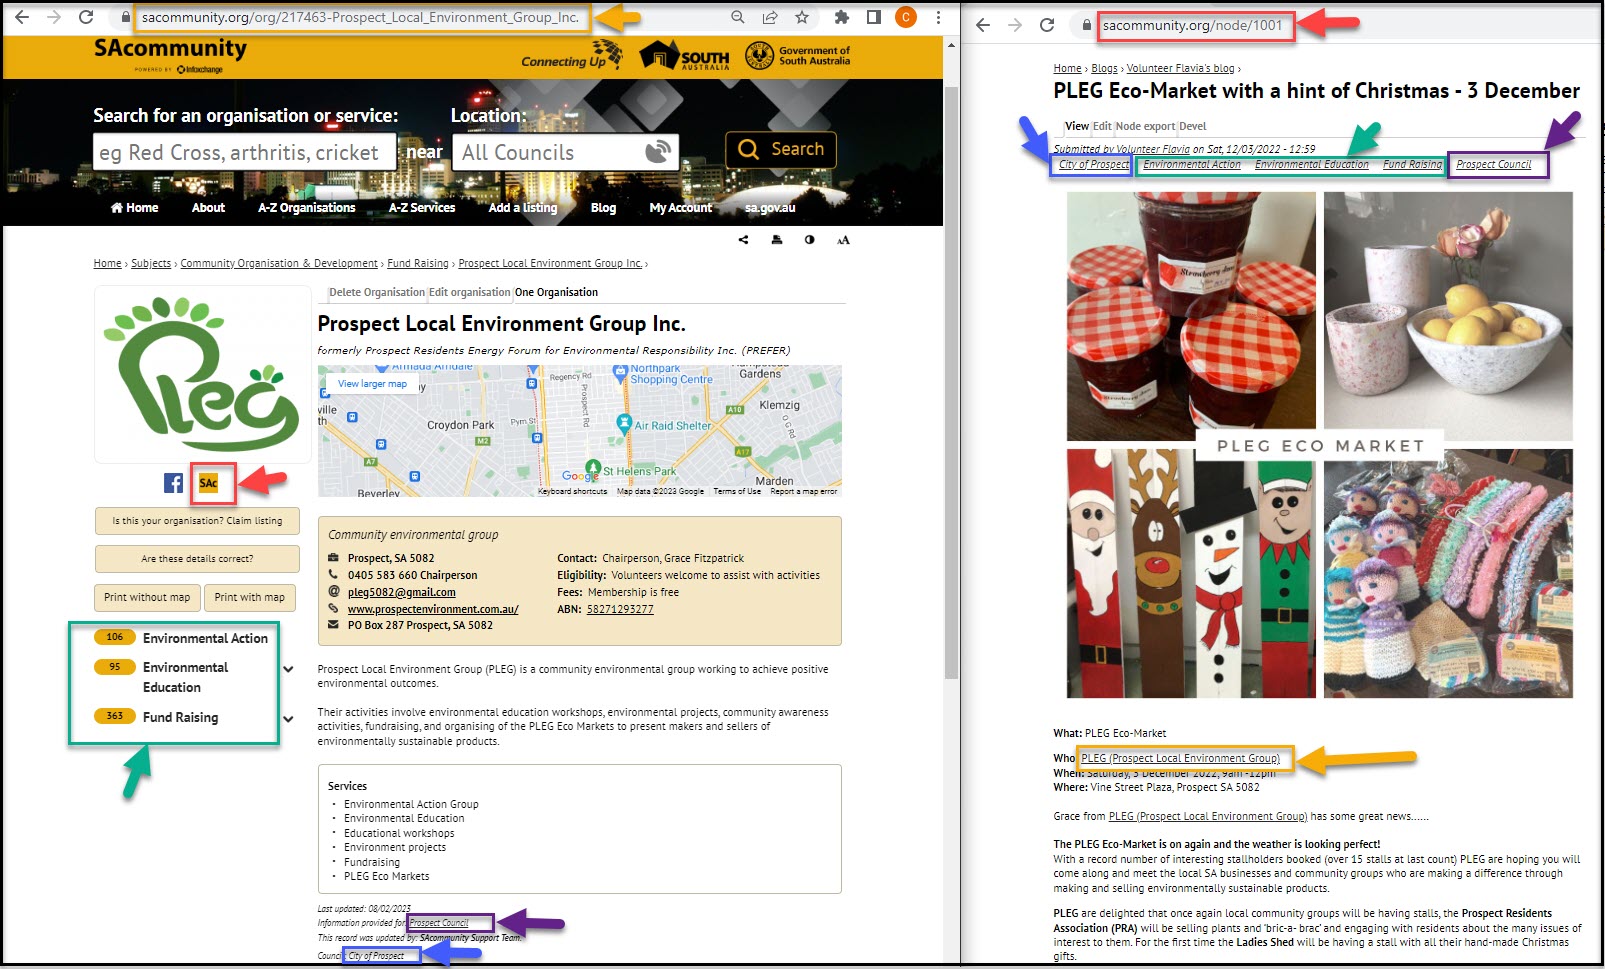This screenshot has width=1605, height=969.
Task: Click Community Organisation & Development breadcrumb
Action: tap(279, 263)
